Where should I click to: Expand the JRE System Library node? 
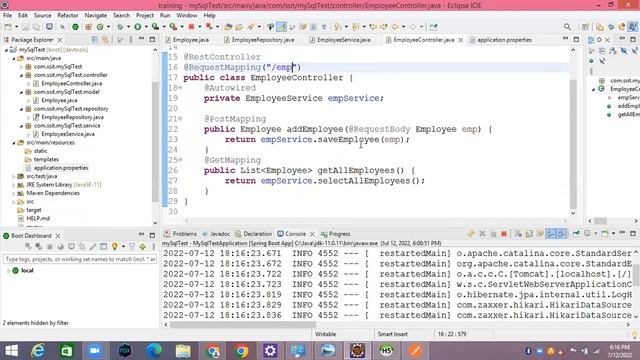(x=14, y=185)
